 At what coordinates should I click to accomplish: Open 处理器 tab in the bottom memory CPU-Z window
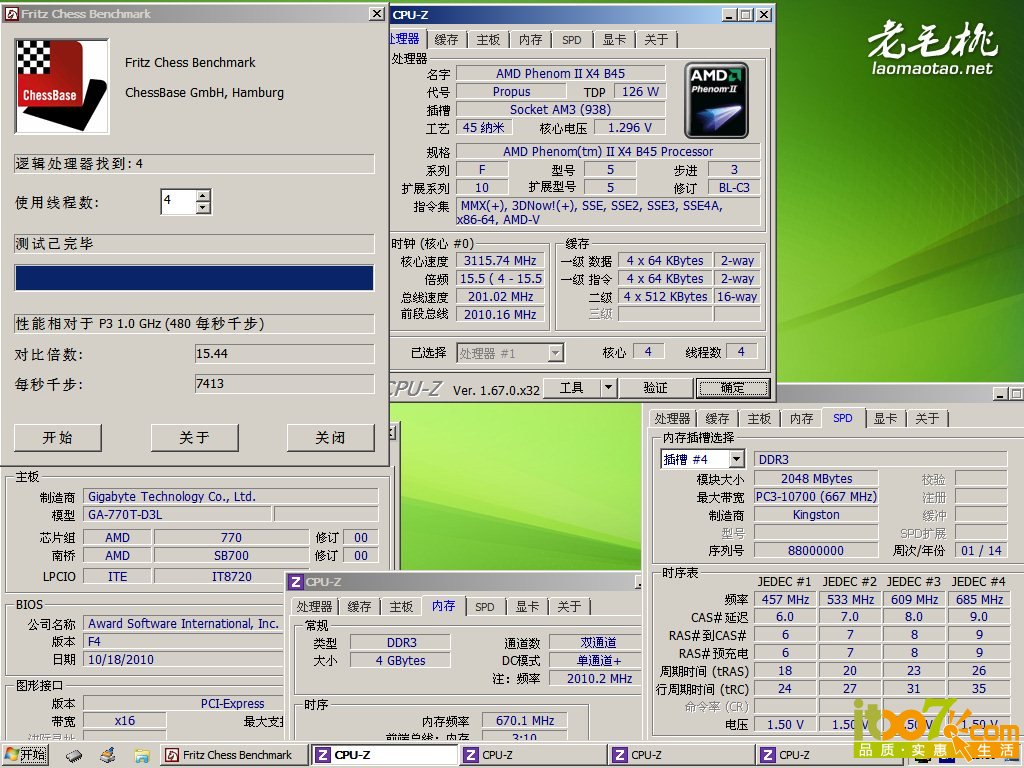pyautogui.click(x=315, y=607)
